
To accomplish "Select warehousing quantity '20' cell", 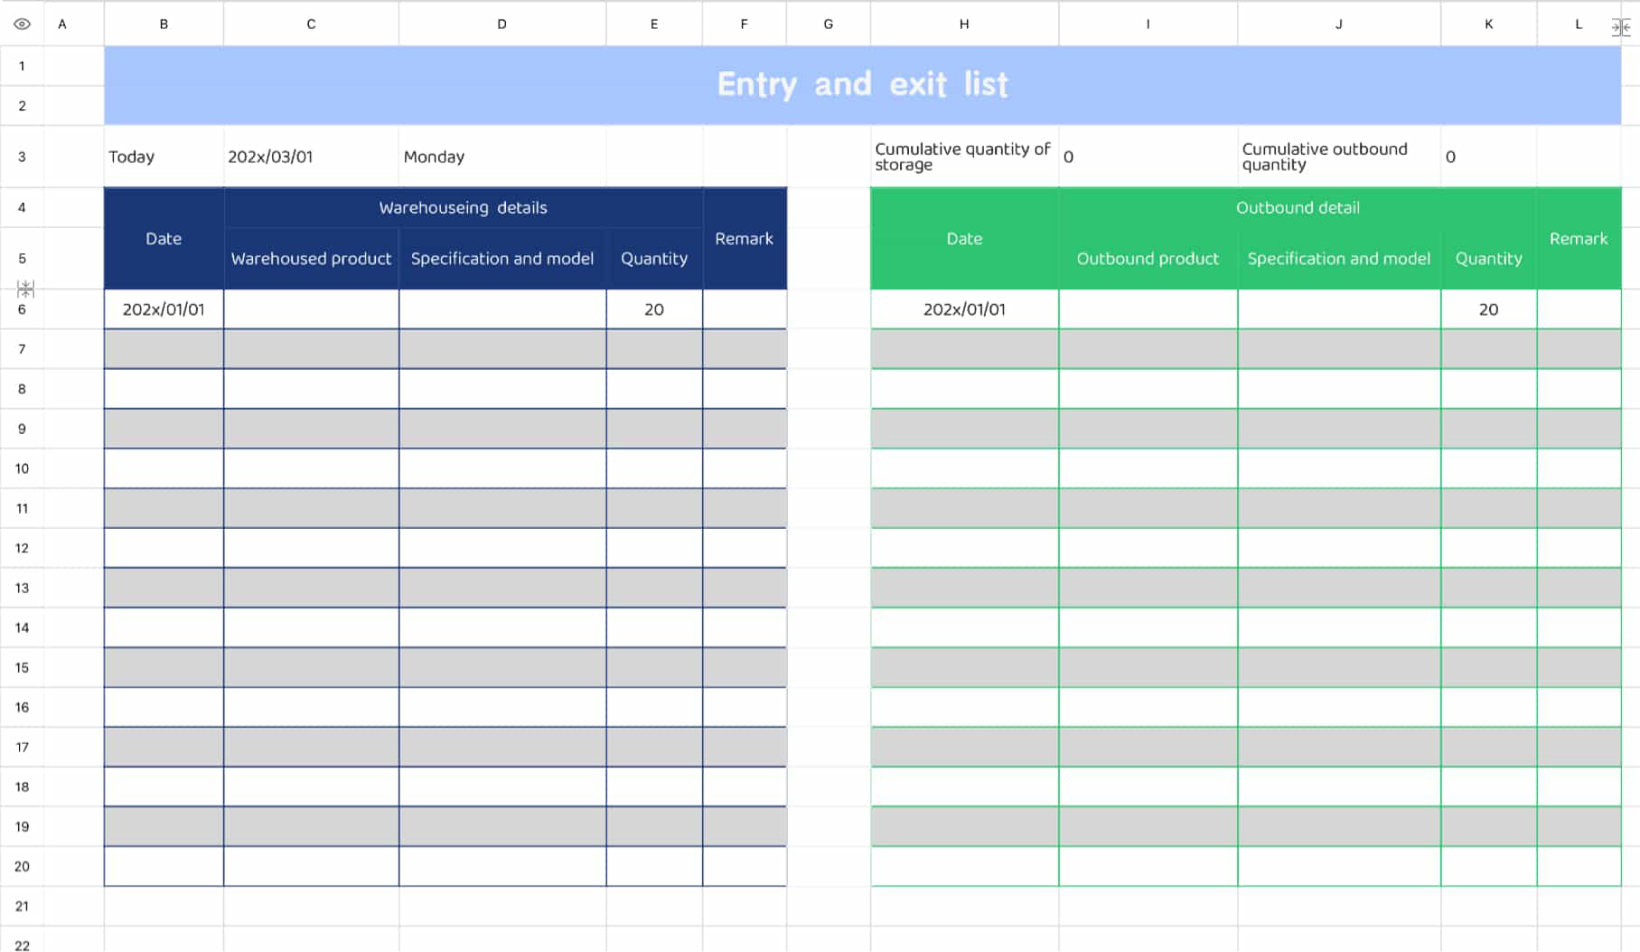I will (654, 309).
